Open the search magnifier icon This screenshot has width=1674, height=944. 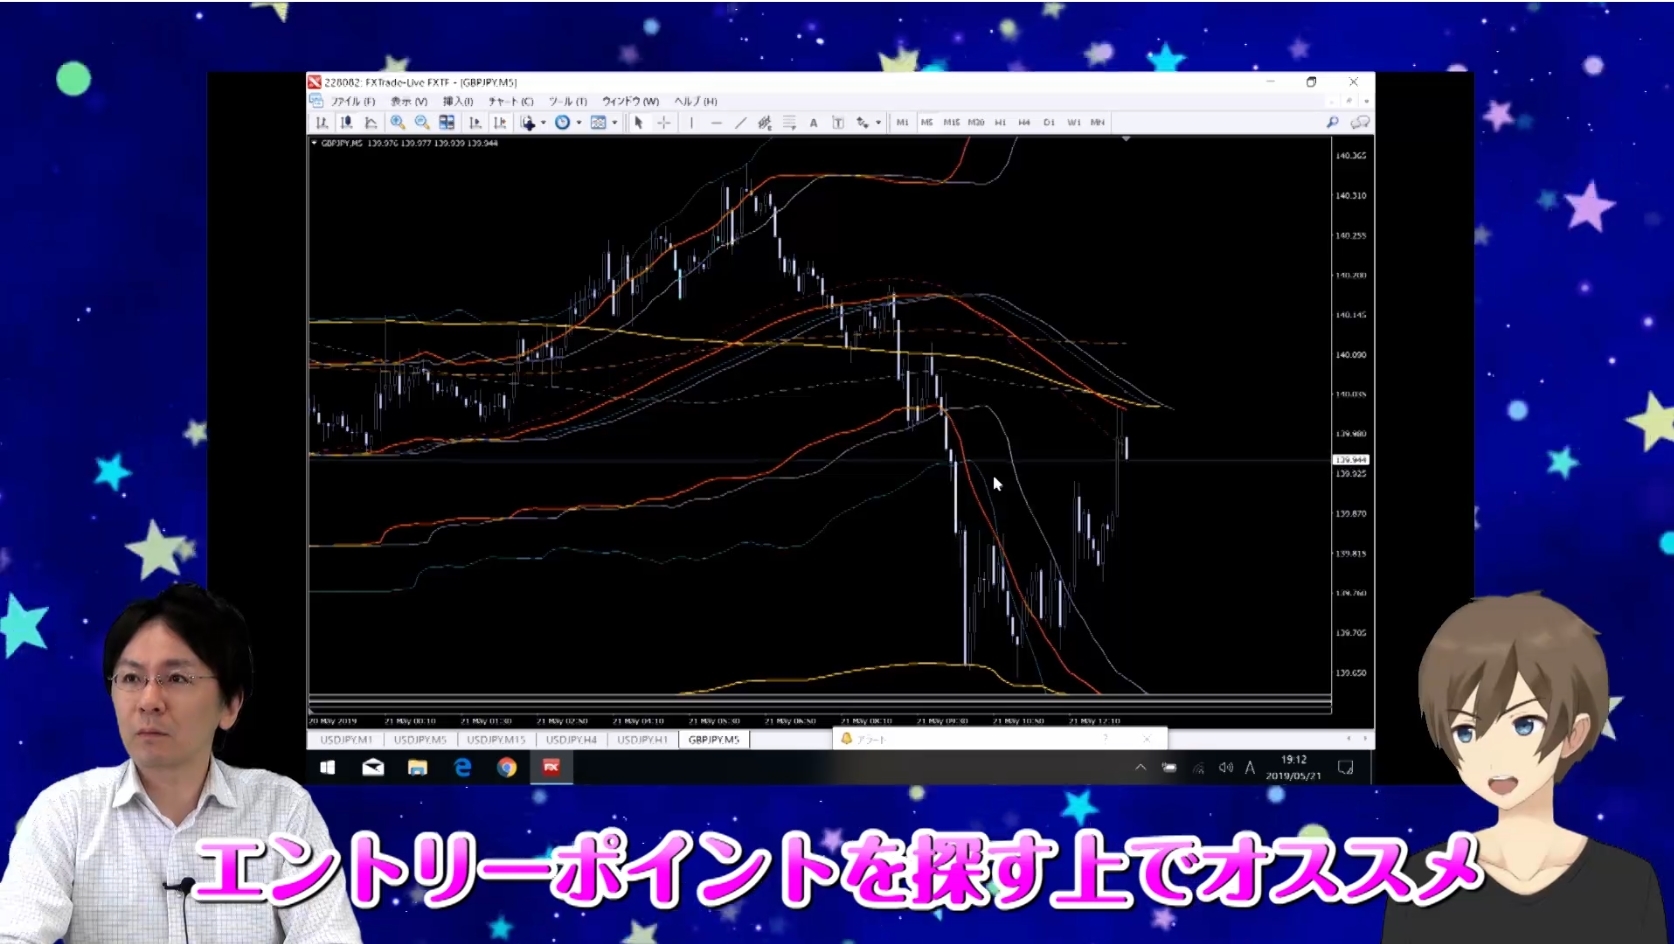pos(1332,122)
